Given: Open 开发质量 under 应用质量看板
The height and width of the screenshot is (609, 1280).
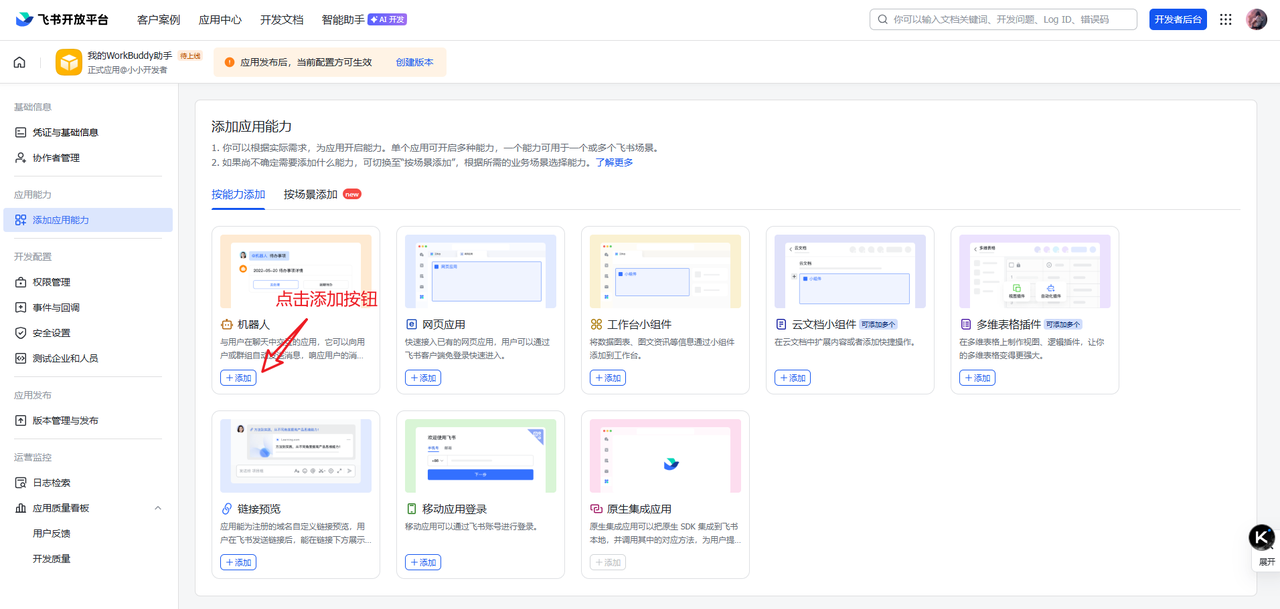Looking at the screenshot, I should click(x=52, y=559).
